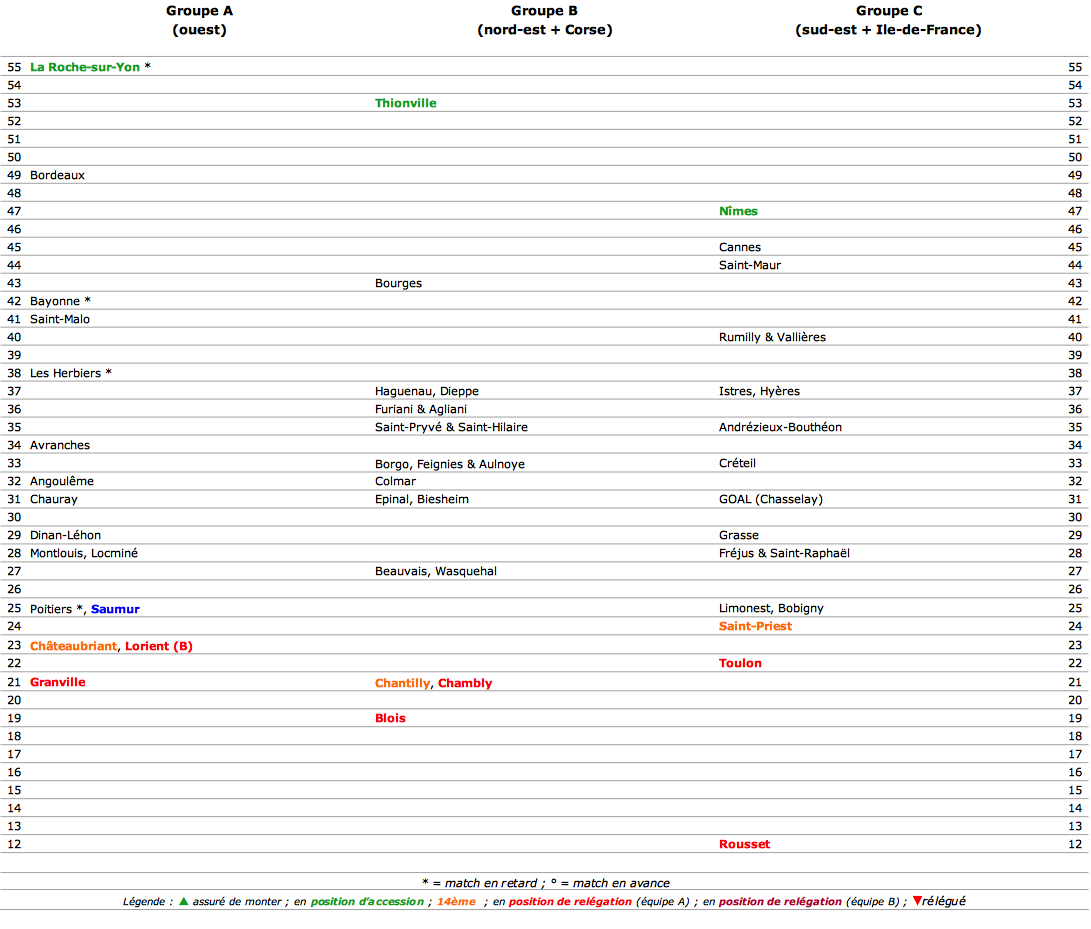Image resolution: width=1091 pixels, height=929 pixels.
Task: Select orange Chantilly team name
Action: [x=402, y=683]
